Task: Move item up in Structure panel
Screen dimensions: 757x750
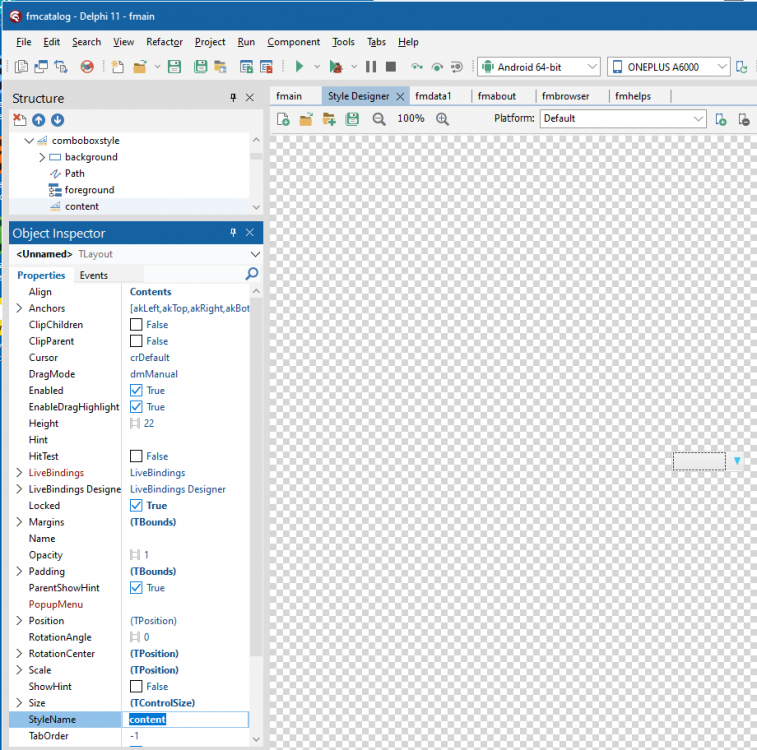Action: [39, 120]
